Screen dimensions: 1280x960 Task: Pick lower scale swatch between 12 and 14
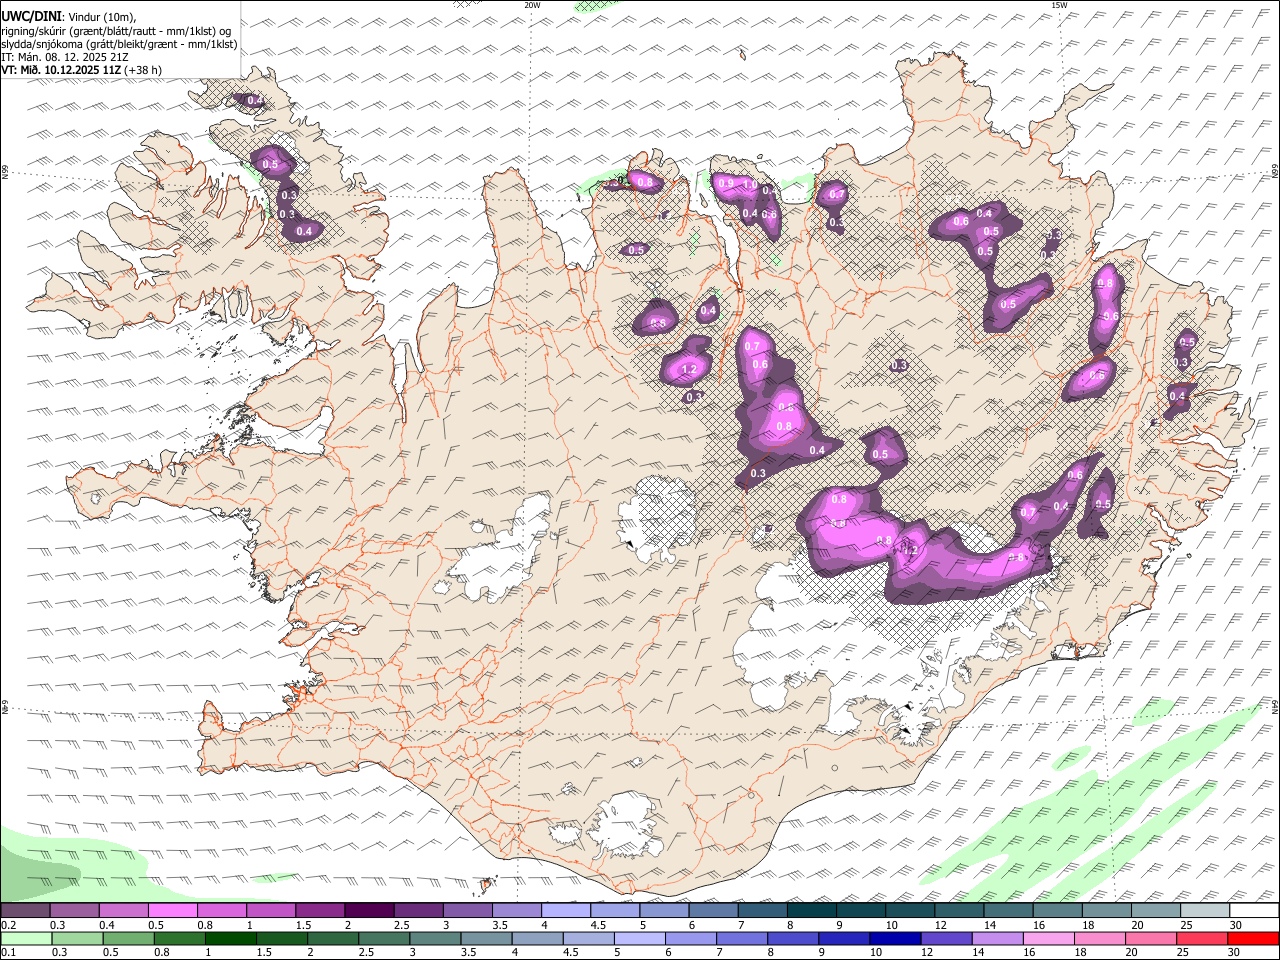[946, 939]
